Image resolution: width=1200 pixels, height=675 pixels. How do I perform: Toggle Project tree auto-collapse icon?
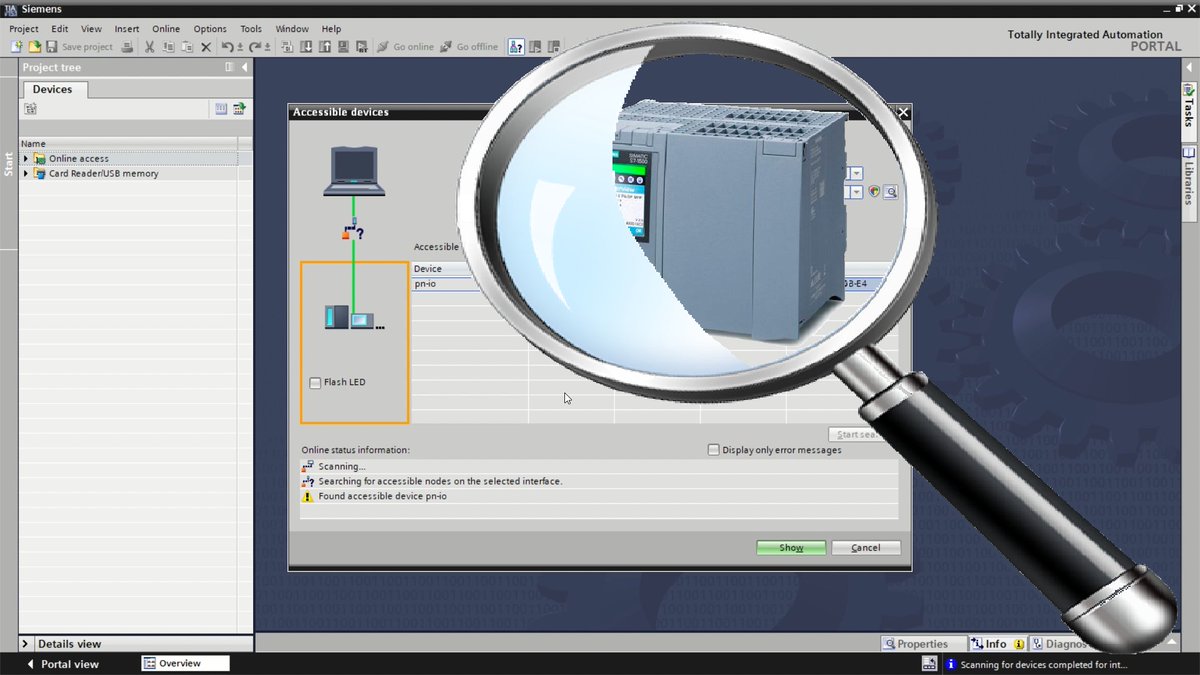(x=229, y=67)
